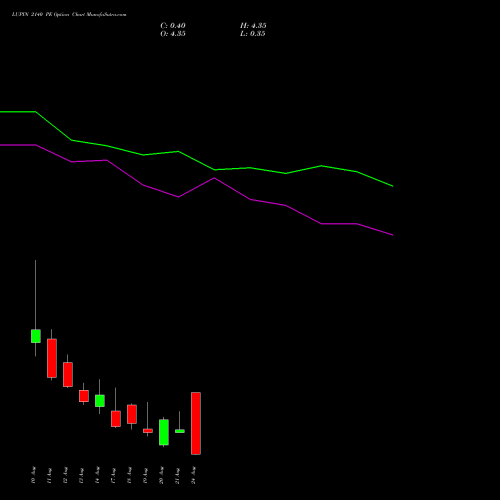Click the red candlestick for 17 Aug
The width and height of the screenshot is (500, 500).
coord(116,419)
